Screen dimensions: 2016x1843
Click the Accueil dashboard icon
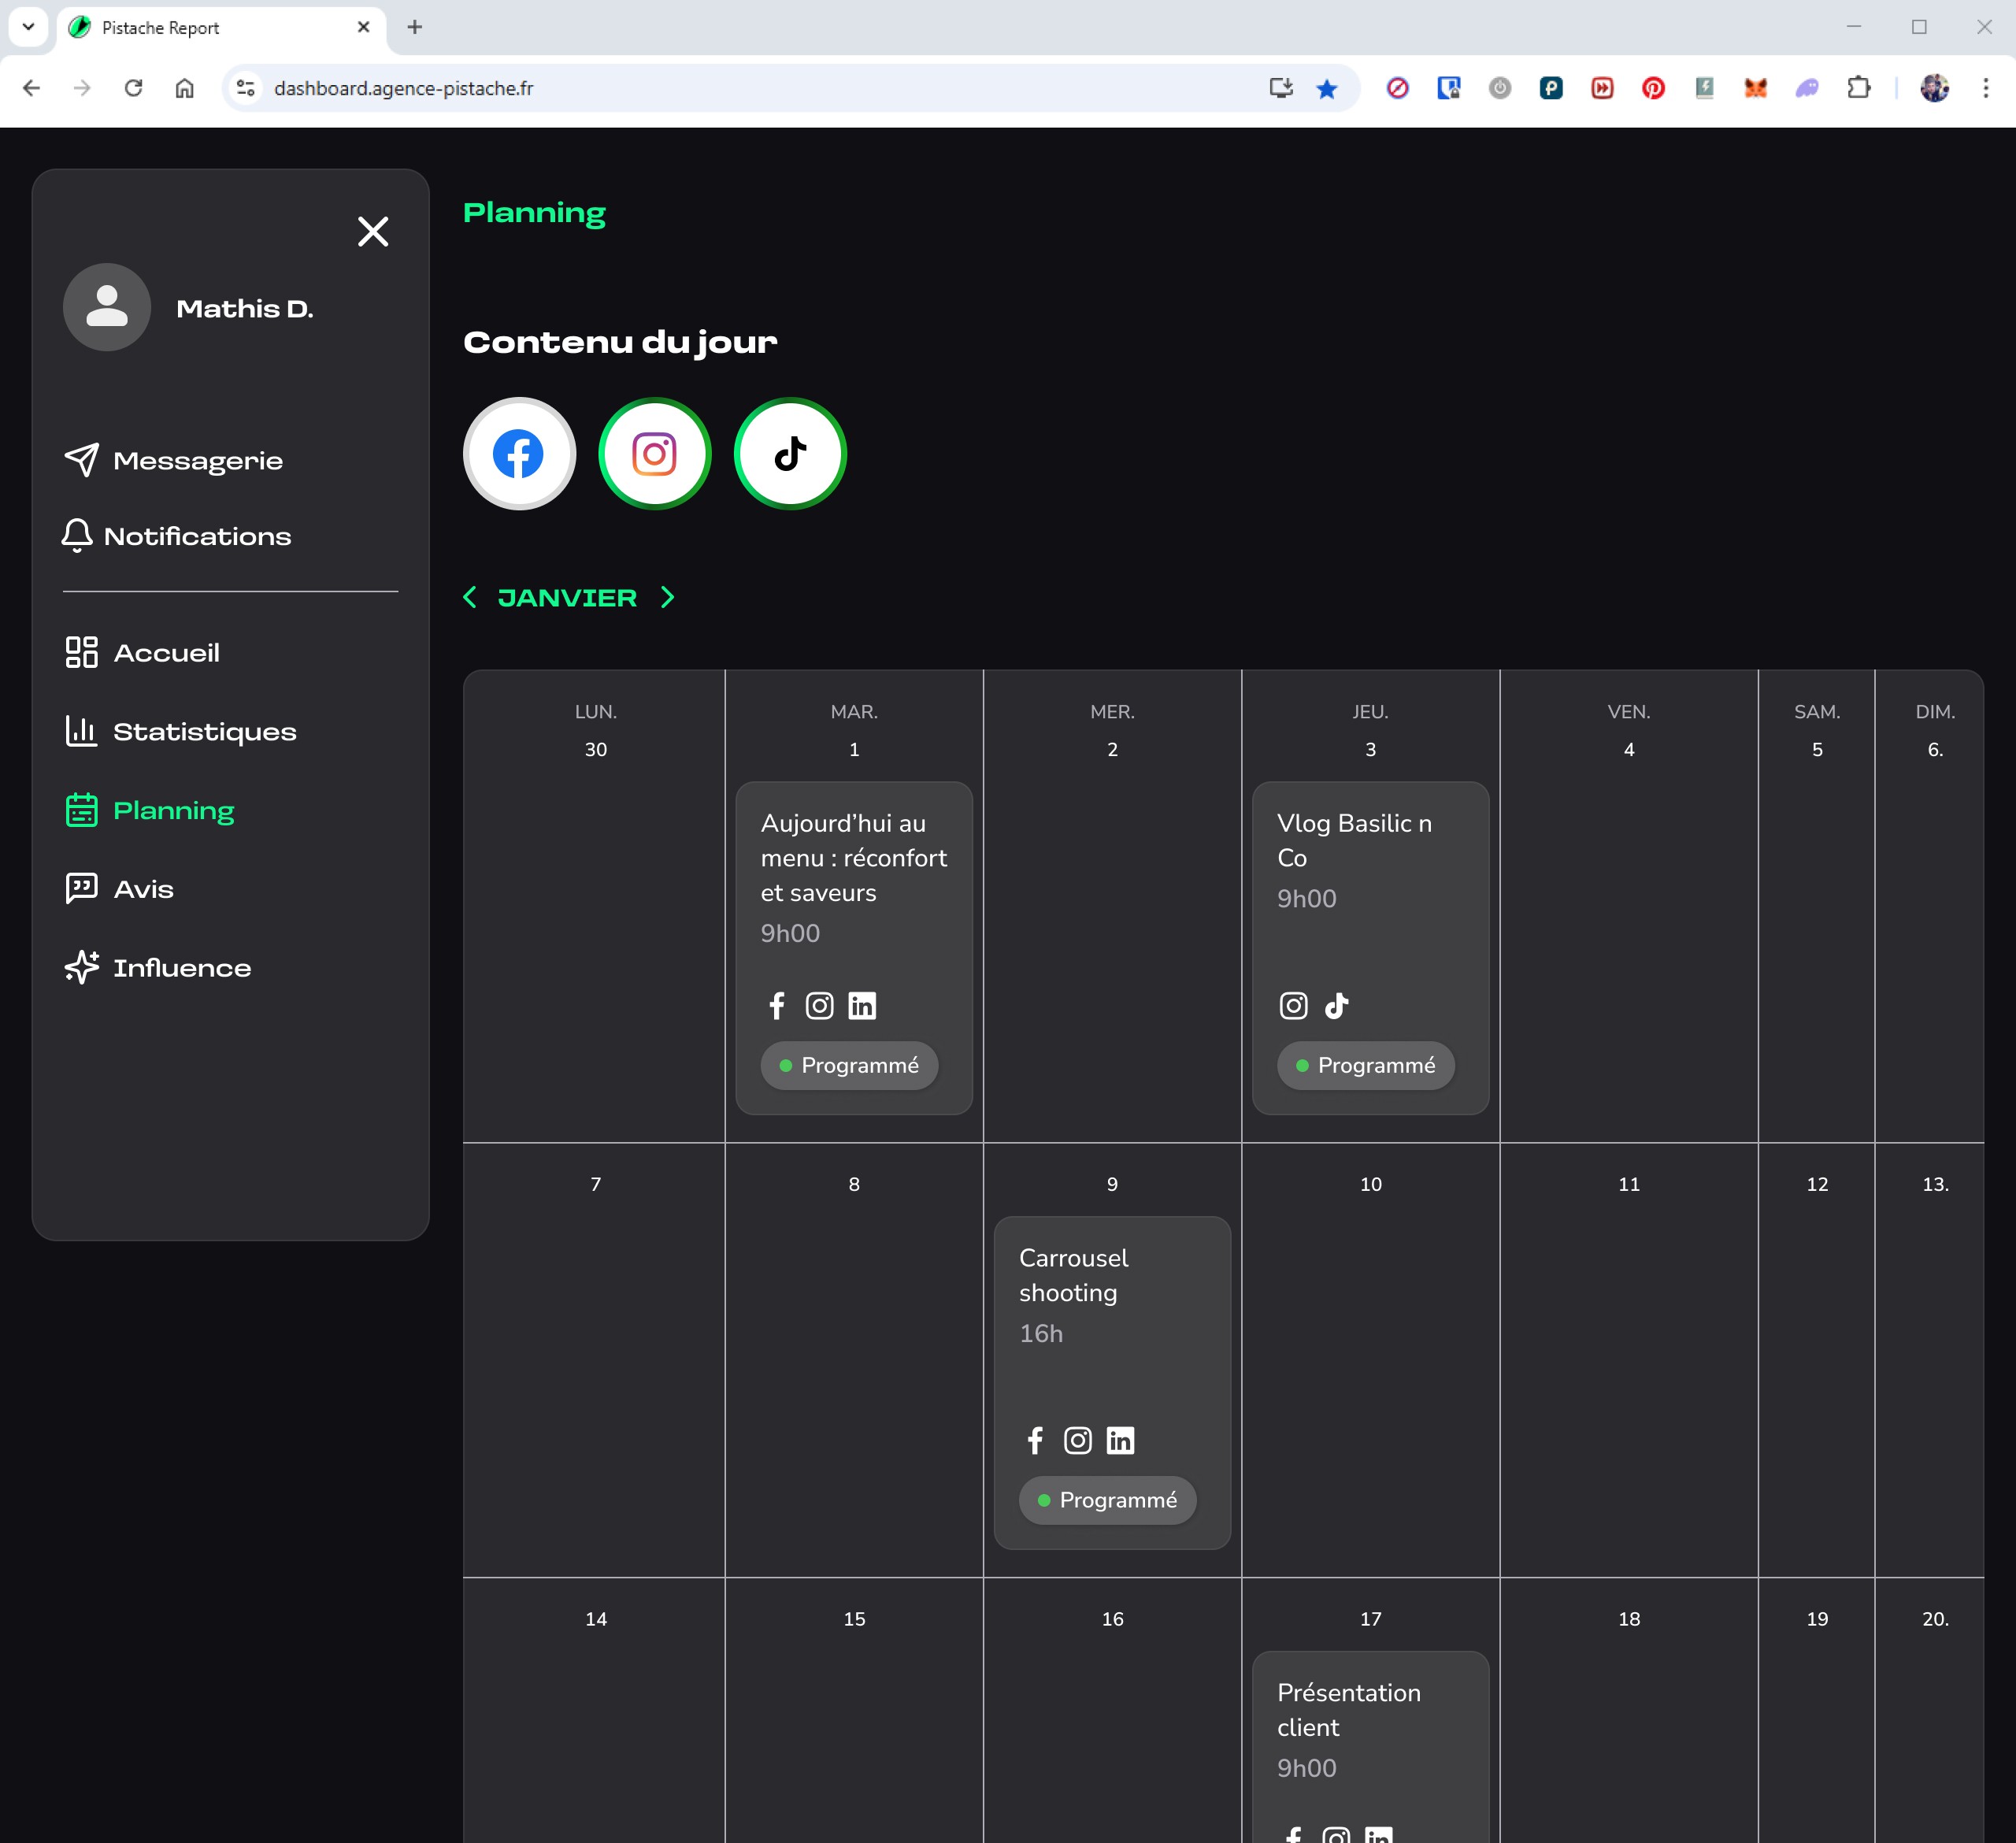click(81, 652)
